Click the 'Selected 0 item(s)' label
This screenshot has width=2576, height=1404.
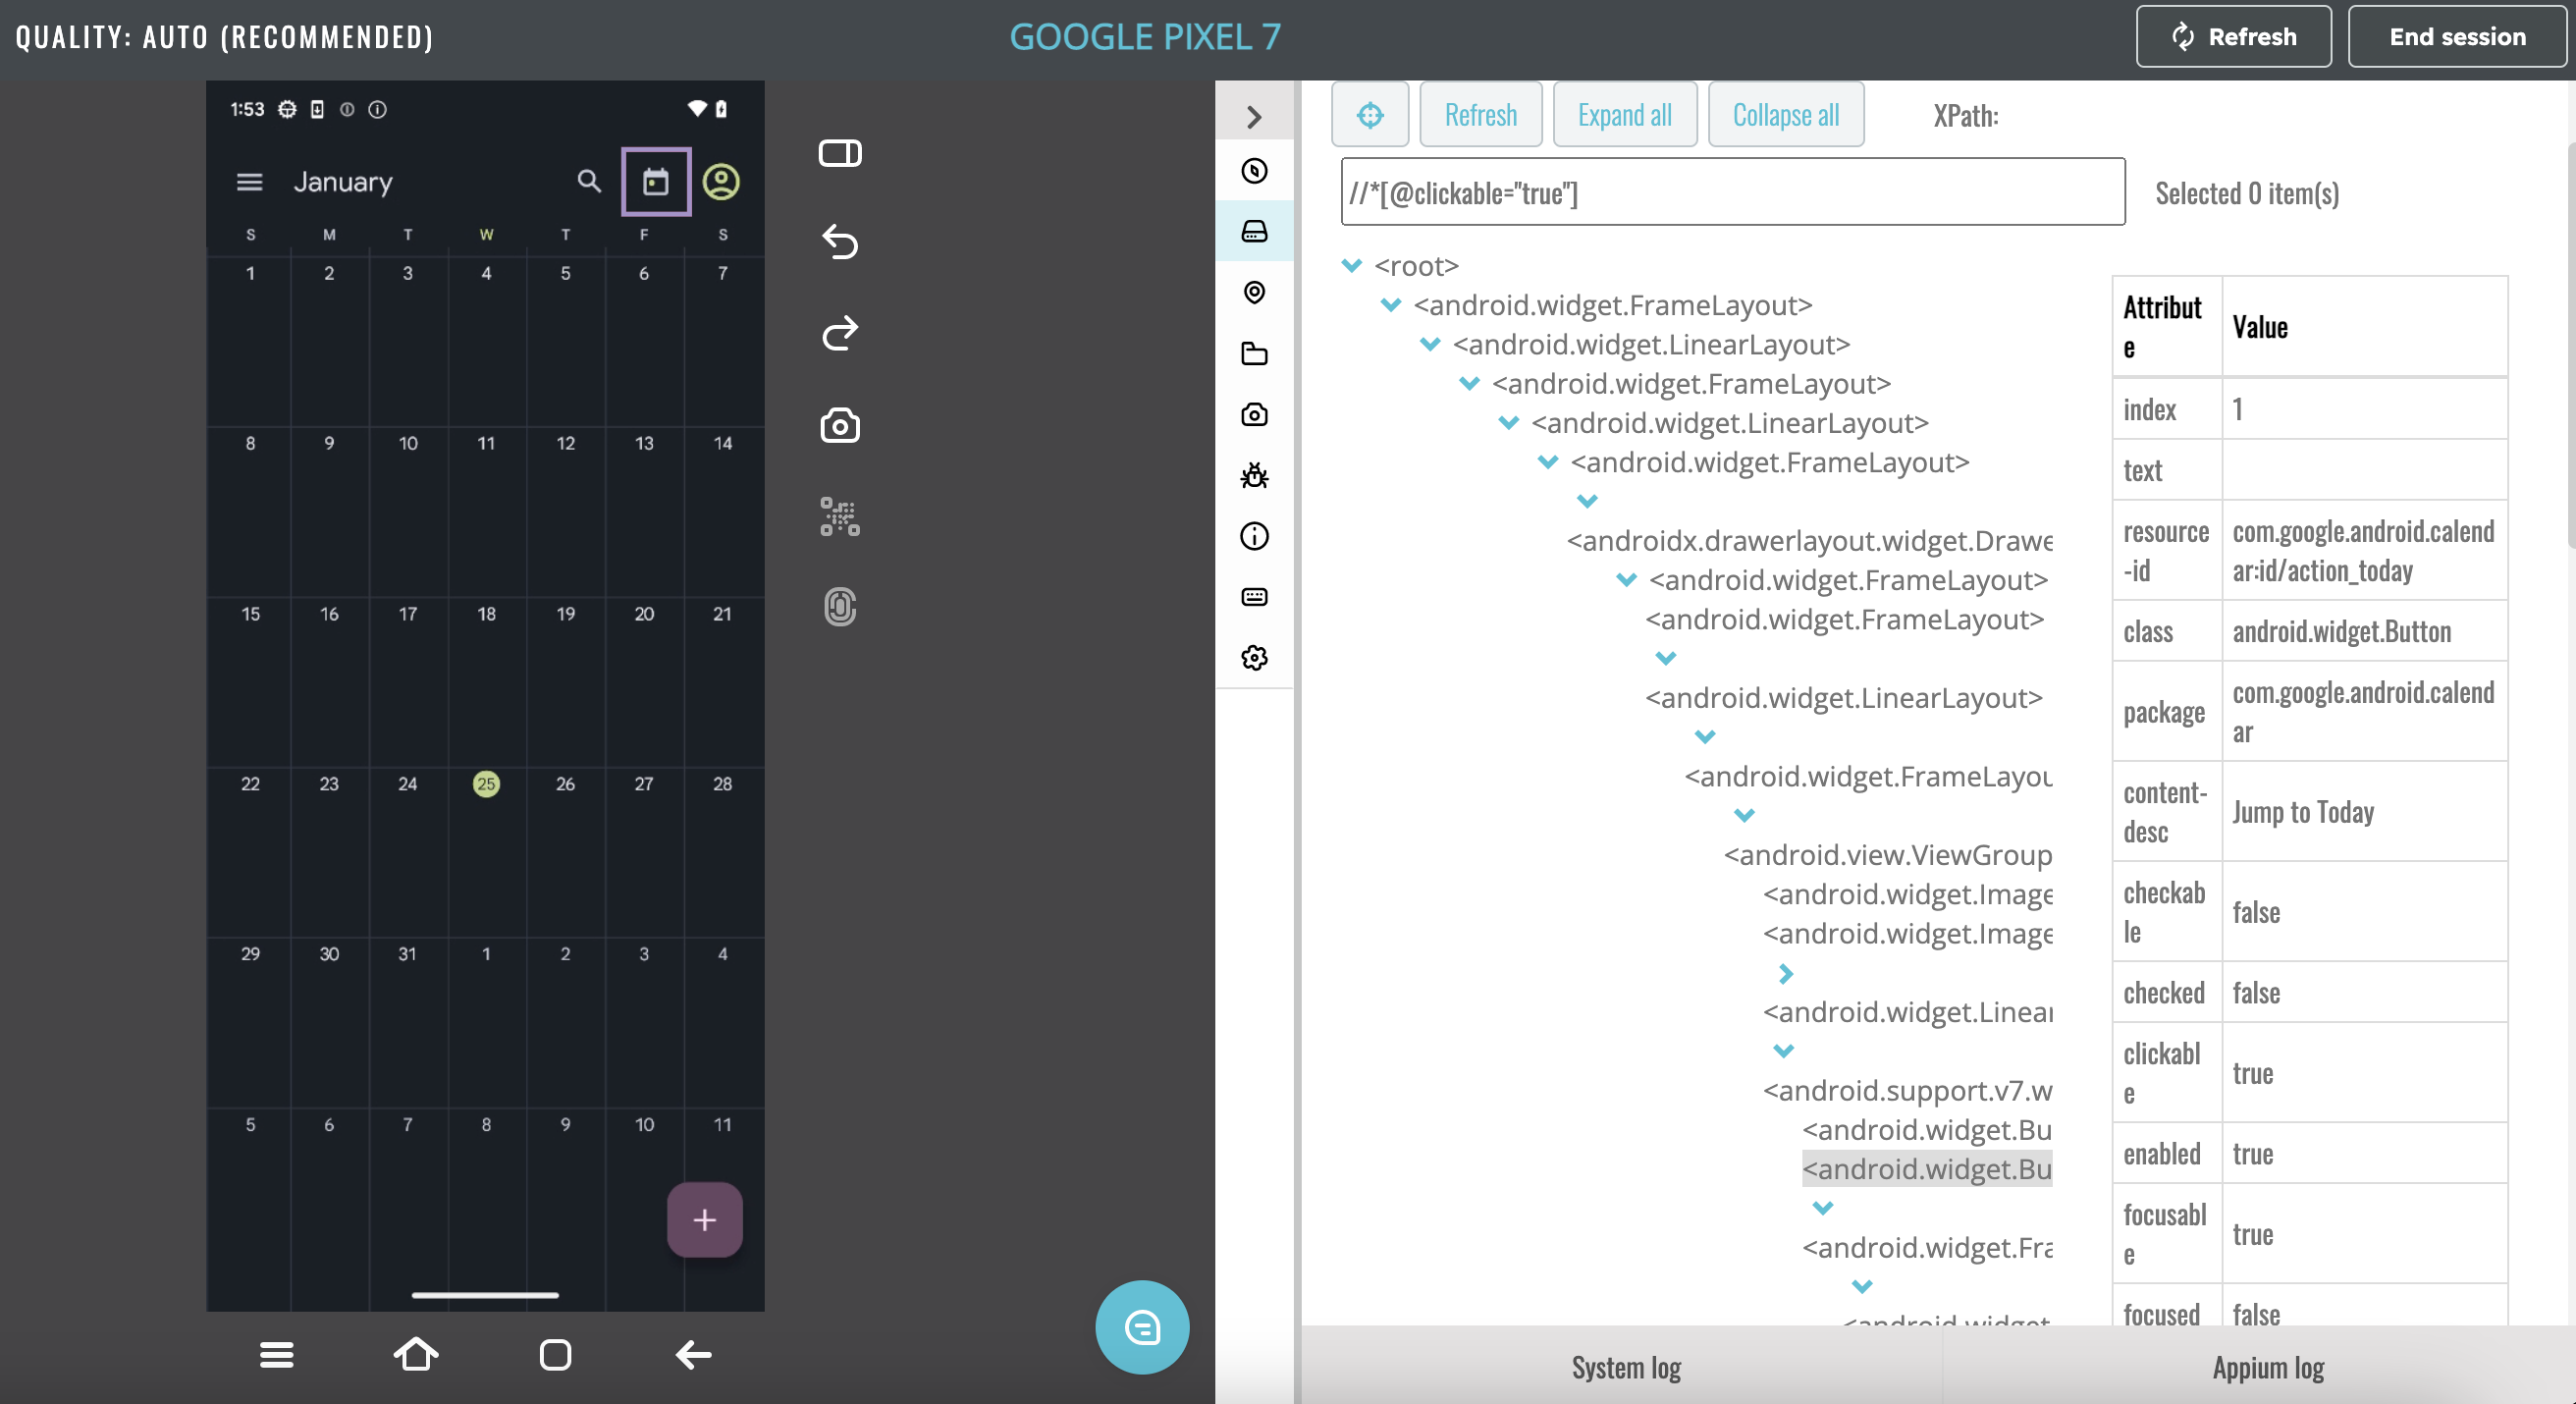pos(2246,193)
